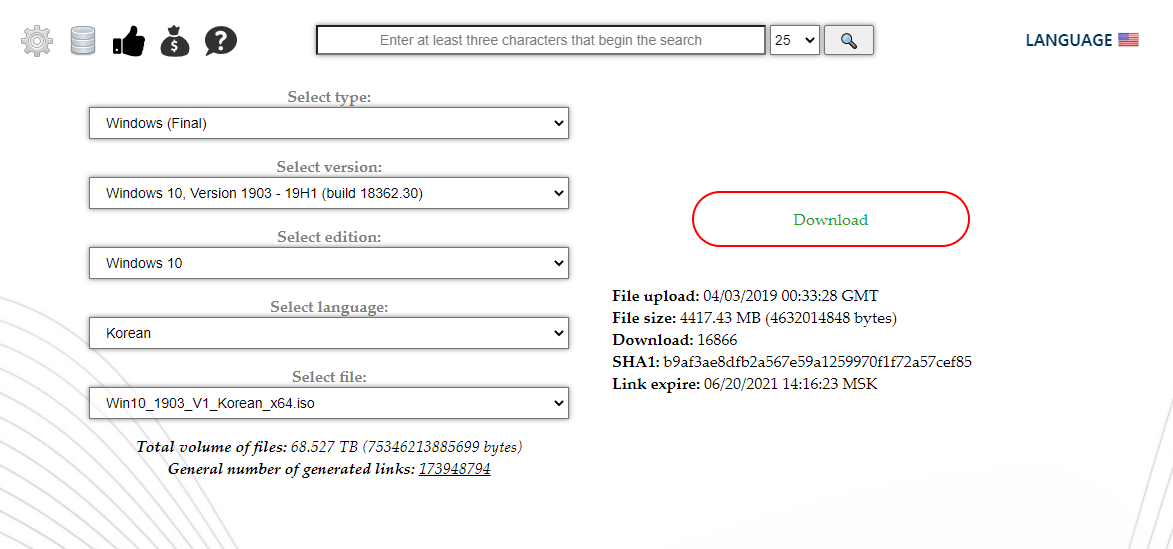Image resolution: width=1173 pixels, height=549 pixels.
Task: Click the LANGUAGE label
Action: 1069,40
